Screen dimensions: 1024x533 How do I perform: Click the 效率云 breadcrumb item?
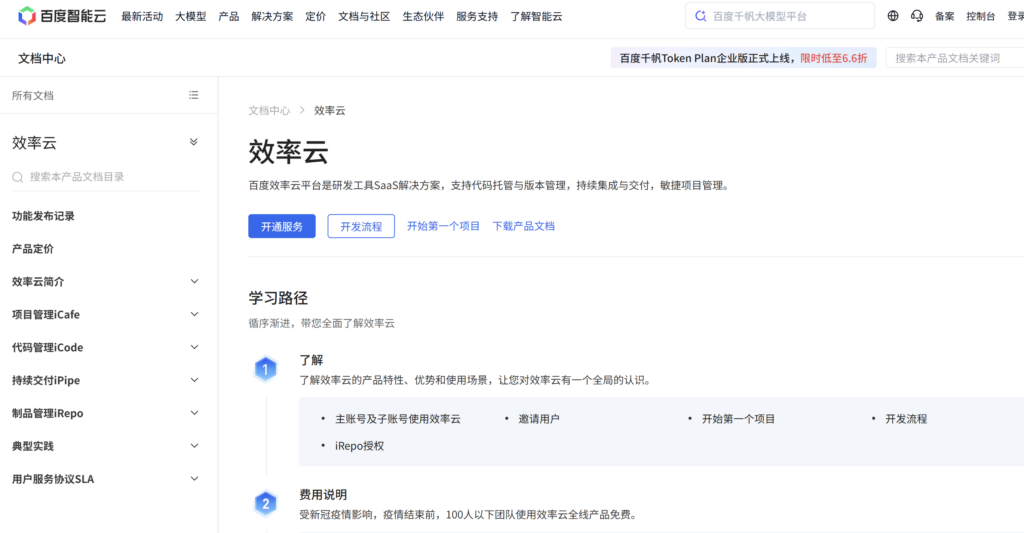pyautogui.click(x=330, y=110)
